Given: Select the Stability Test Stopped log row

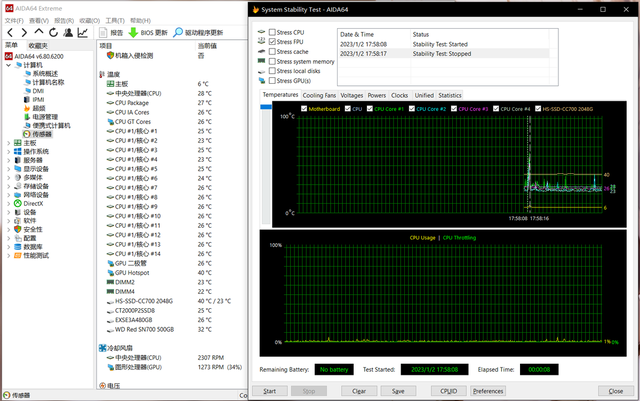Looking at the screenshot, I should click(x=443, y=53).
